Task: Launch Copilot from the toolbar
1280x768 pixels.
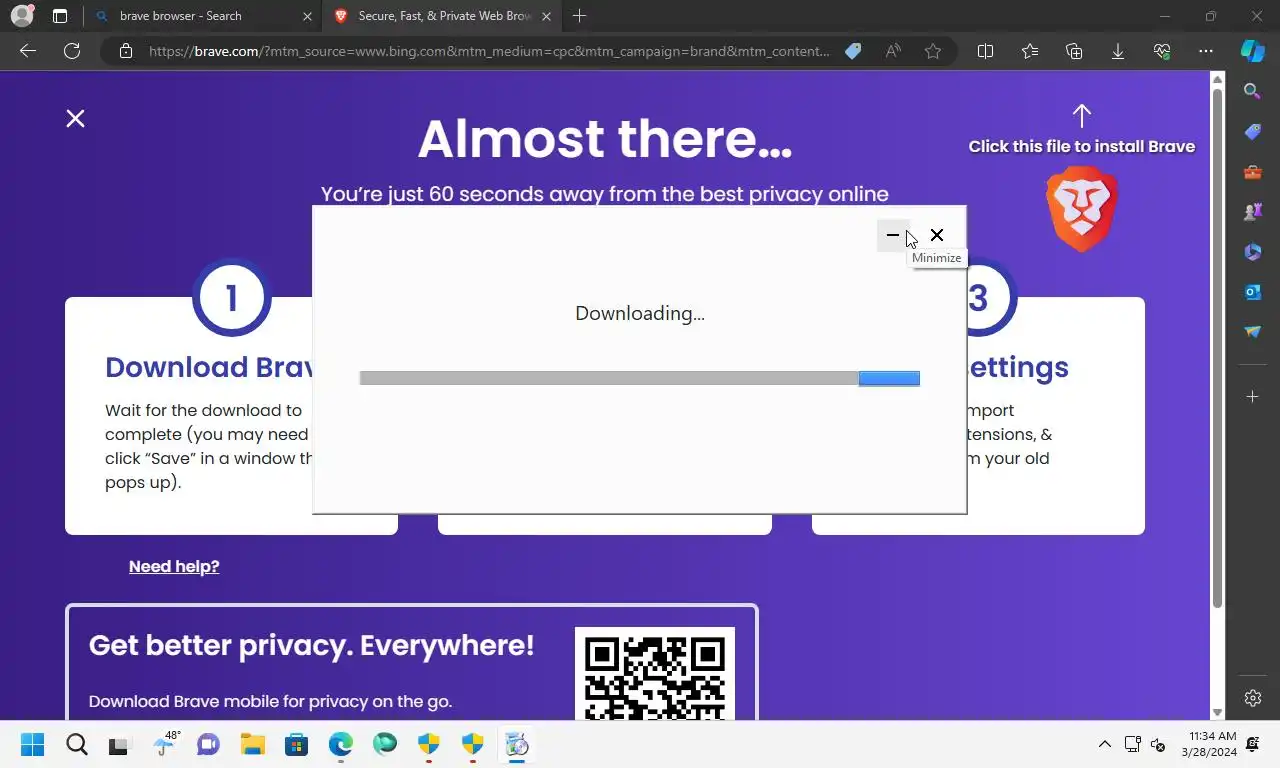Action: tap(1252, 51)
